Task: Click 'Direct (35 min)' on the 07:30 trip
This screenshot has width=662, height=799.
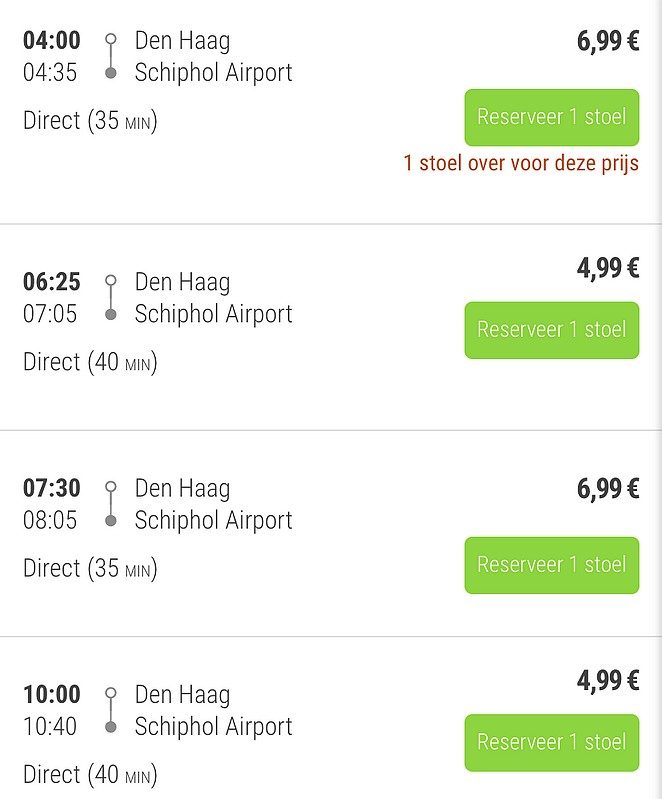Action: [x=90, y=568]
